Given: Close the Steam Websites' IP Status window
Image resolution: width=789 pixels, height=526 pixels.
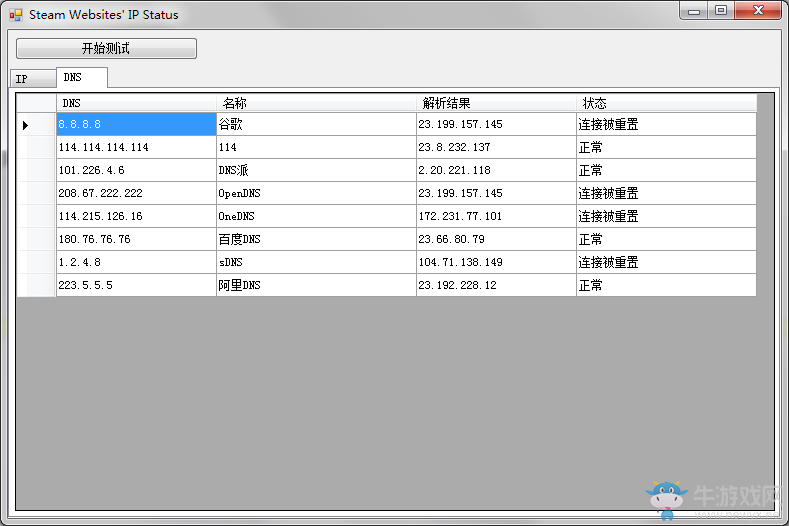Looking at the screenshot, I should [758, 11].
